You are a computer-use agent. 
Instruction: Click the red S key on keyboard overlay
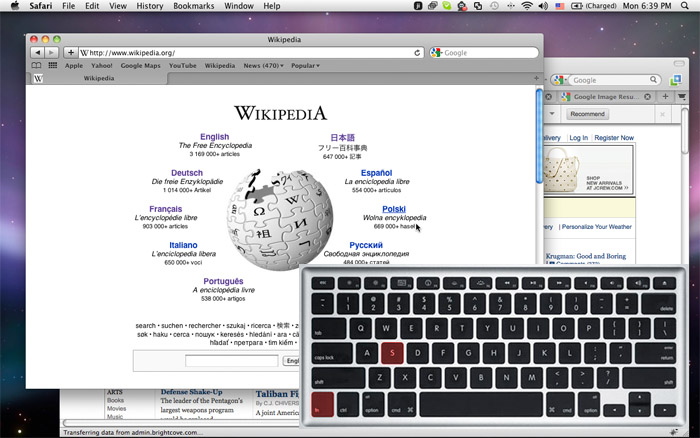pos(392,353)
